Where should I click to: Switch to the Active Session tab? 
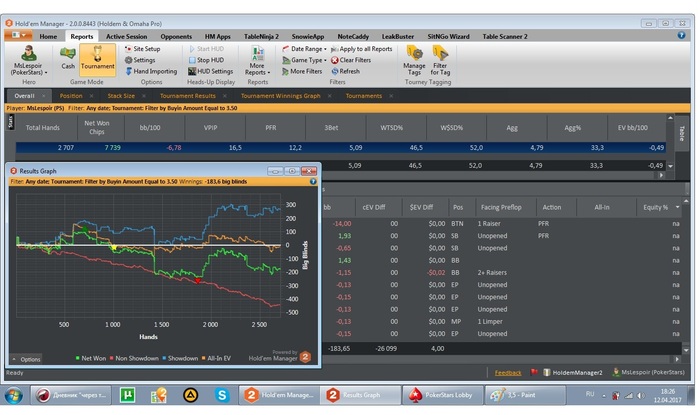tap(126, 37)
